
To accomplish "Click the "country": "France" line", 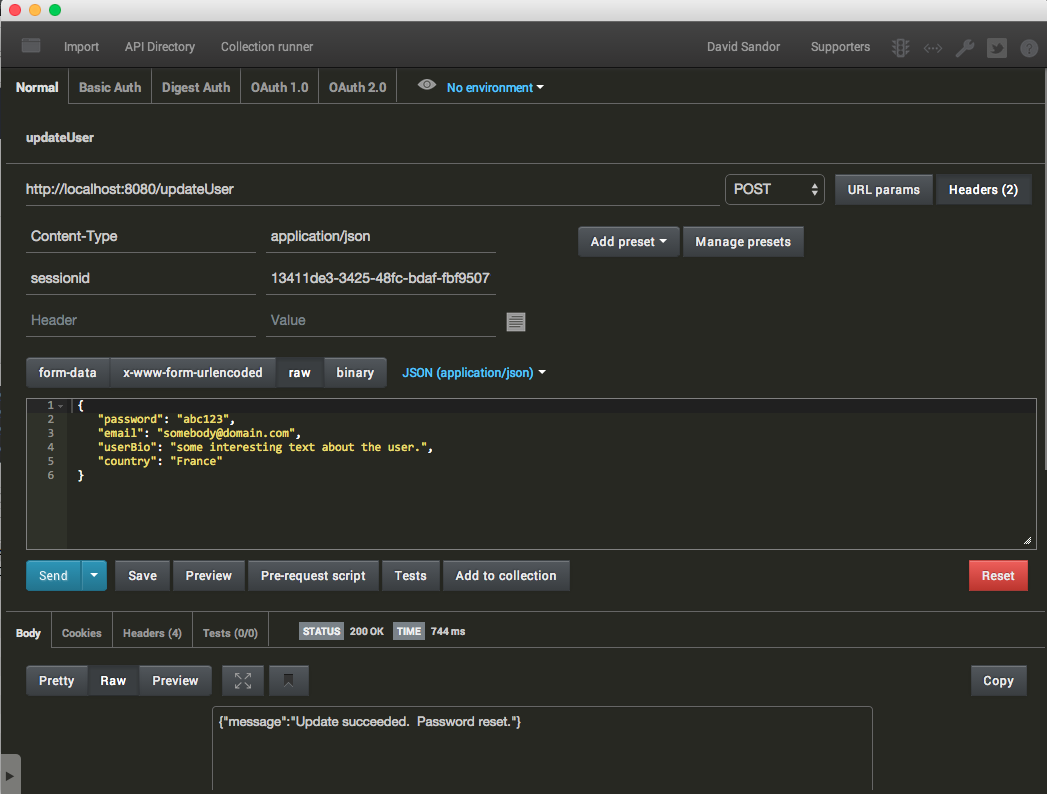I will click(x=160, y=461).
